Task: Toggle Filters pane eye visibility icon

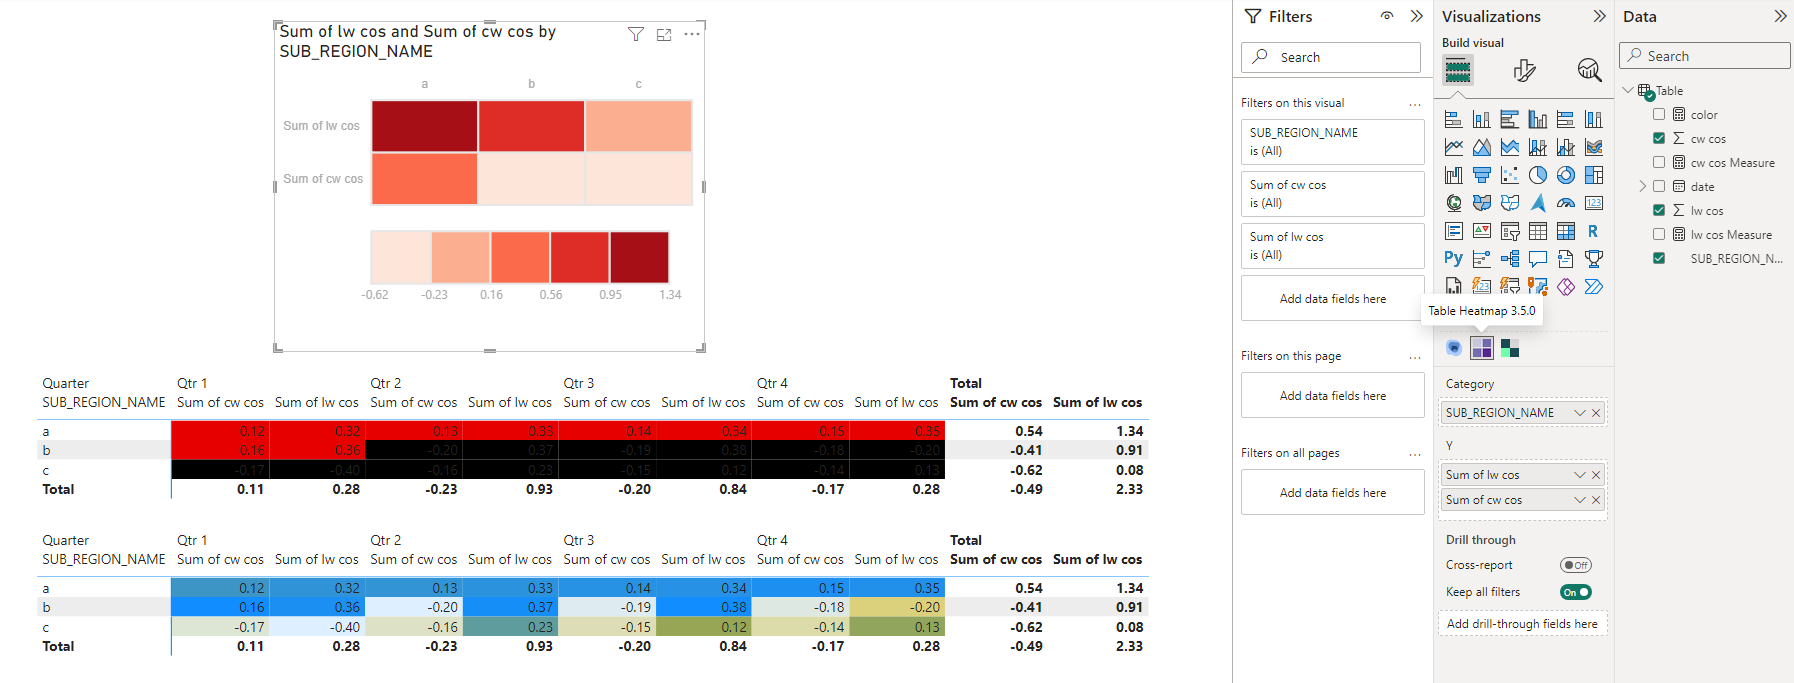Action: (x=1387, y=16)
